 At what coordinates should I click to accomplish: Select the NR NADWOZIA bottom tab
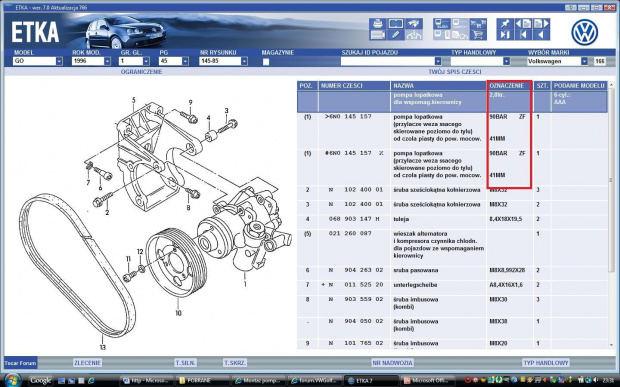pos(392,362)
